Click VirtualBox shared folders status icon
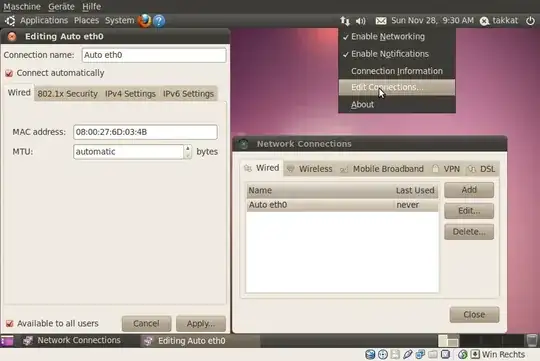Image resolution: width=540 pixels, height=361 pixels. pos(433,354)
